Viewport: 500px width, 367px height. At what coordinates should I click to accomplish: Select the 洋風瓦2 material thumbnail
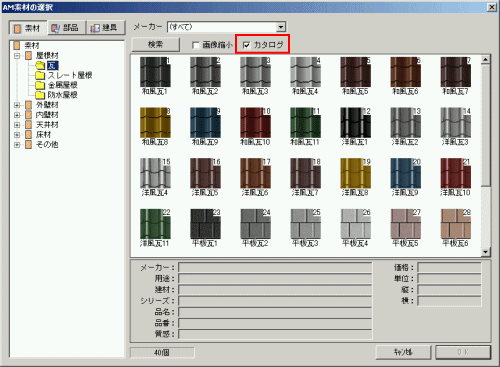[x=406, y=123]
